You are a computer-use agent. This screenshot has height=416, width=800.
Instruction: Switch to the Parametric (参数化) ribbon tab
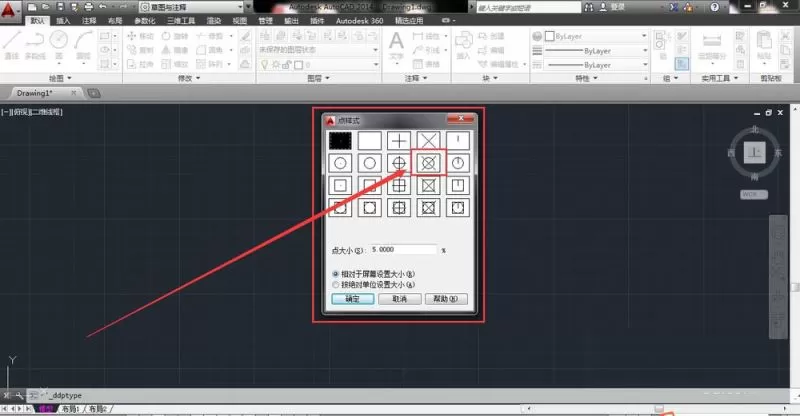pyautogui.click(x=144, y=20)
